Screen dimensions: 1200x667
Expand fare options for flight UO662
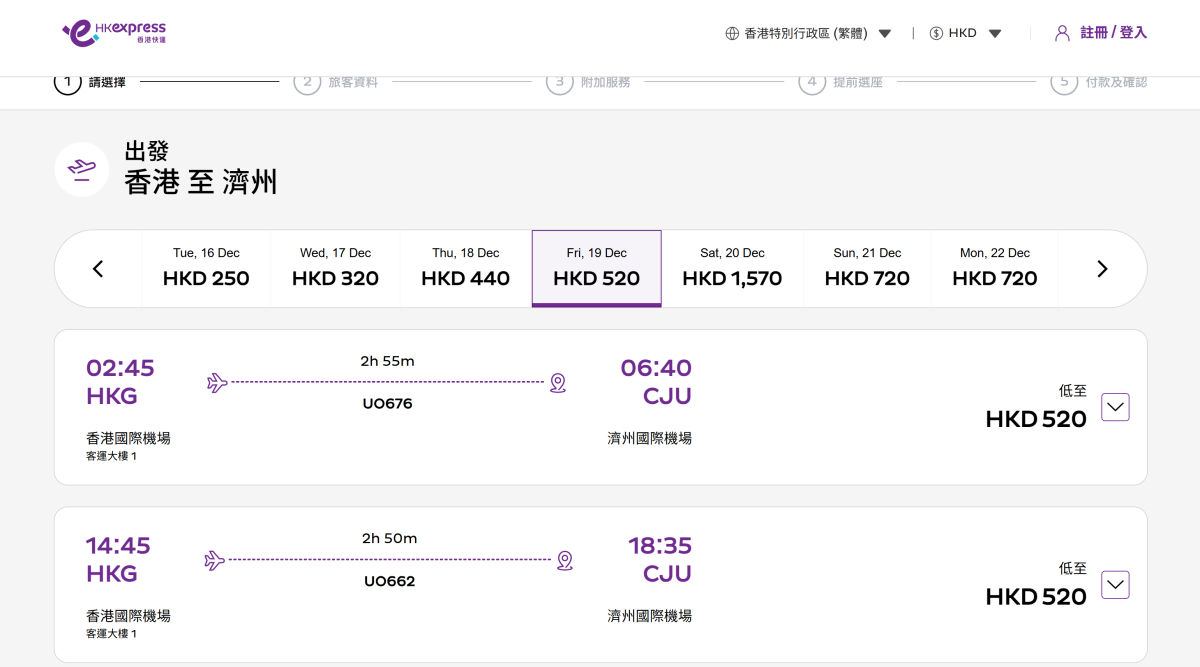pos(1115,585)
